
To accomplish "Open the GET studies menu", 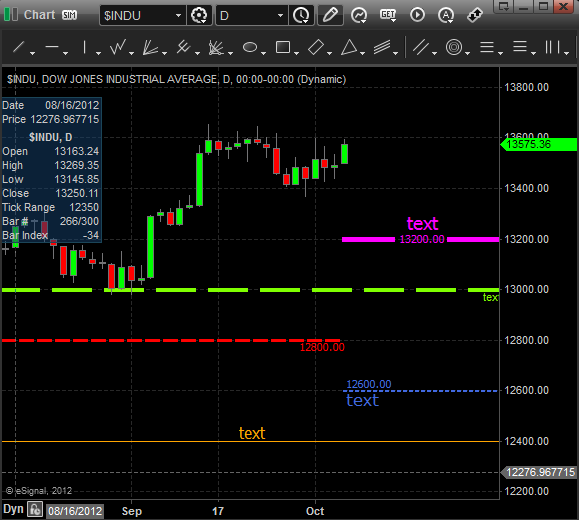I will [388, 15].
